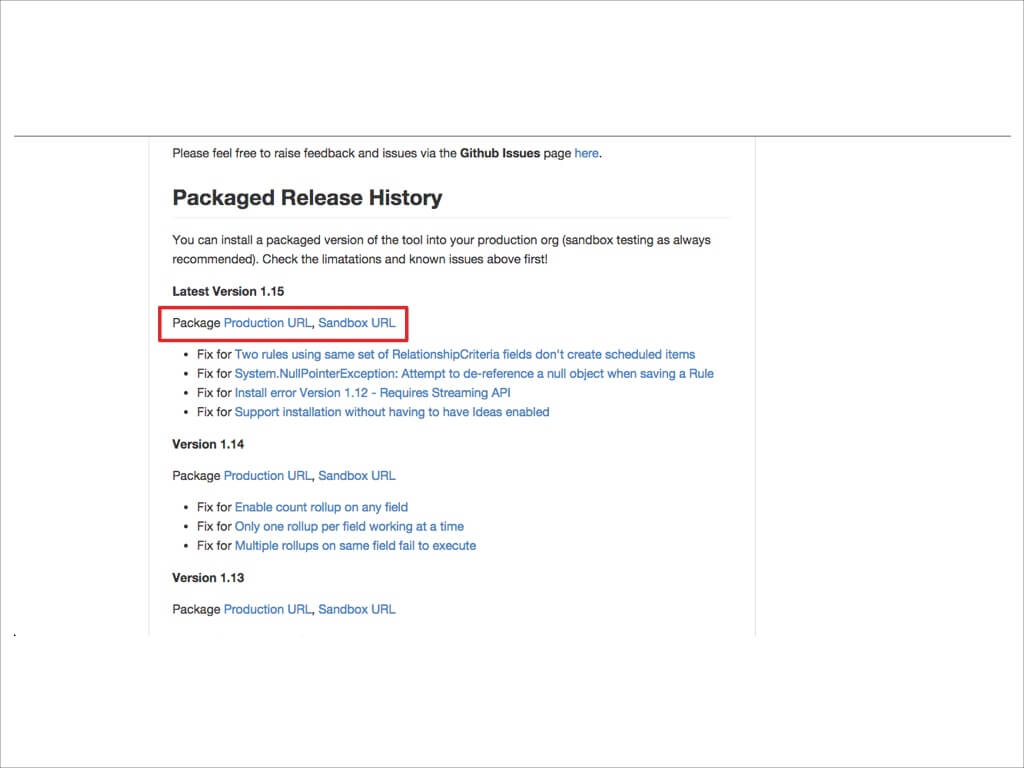Open 'Support installation without Ideas enabled' link
This screenshot has width=1024, height=768.
coord(391,412)
